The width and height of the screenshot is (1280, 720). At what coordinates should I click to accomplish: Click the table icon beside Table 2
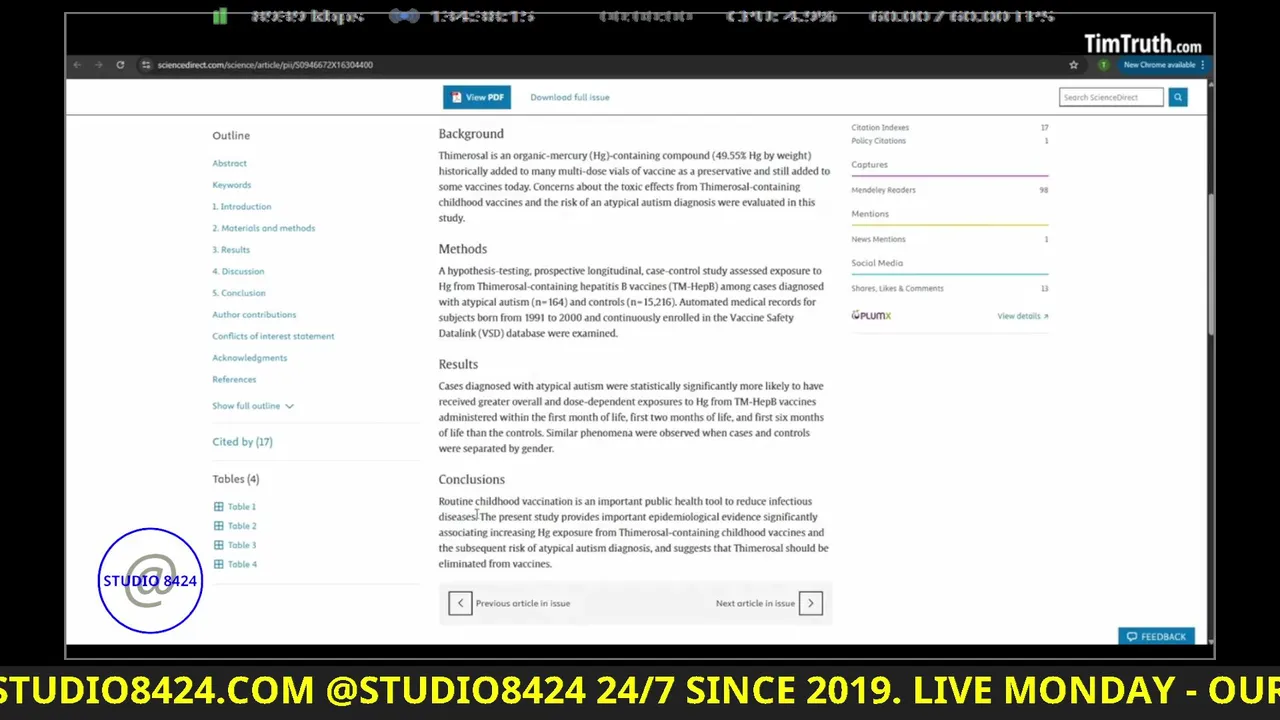[218, 526]
